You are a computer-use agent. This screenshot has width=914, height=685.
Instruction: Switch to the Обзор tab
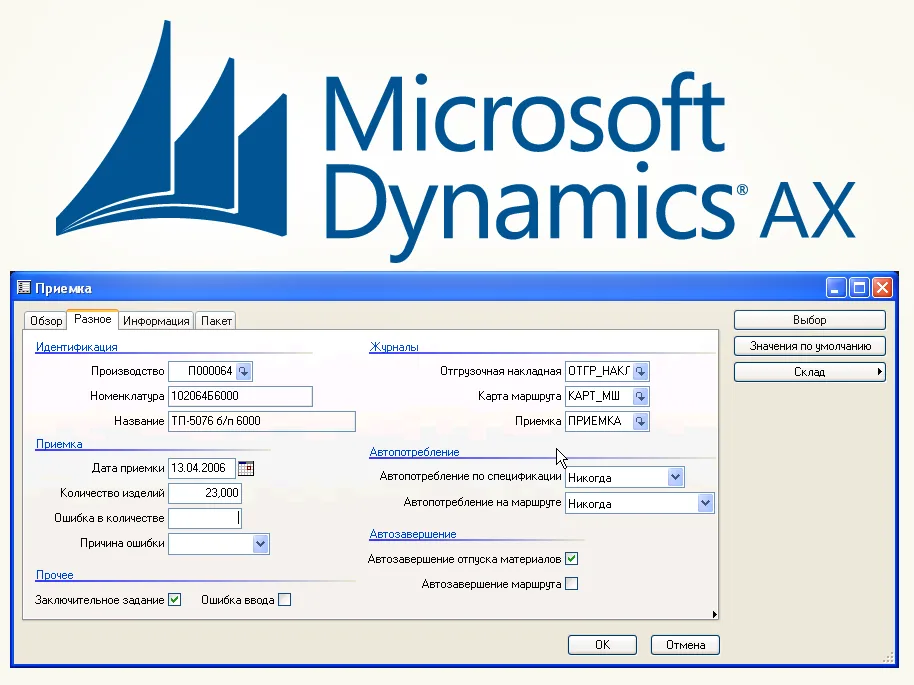[x=46, y=321]
